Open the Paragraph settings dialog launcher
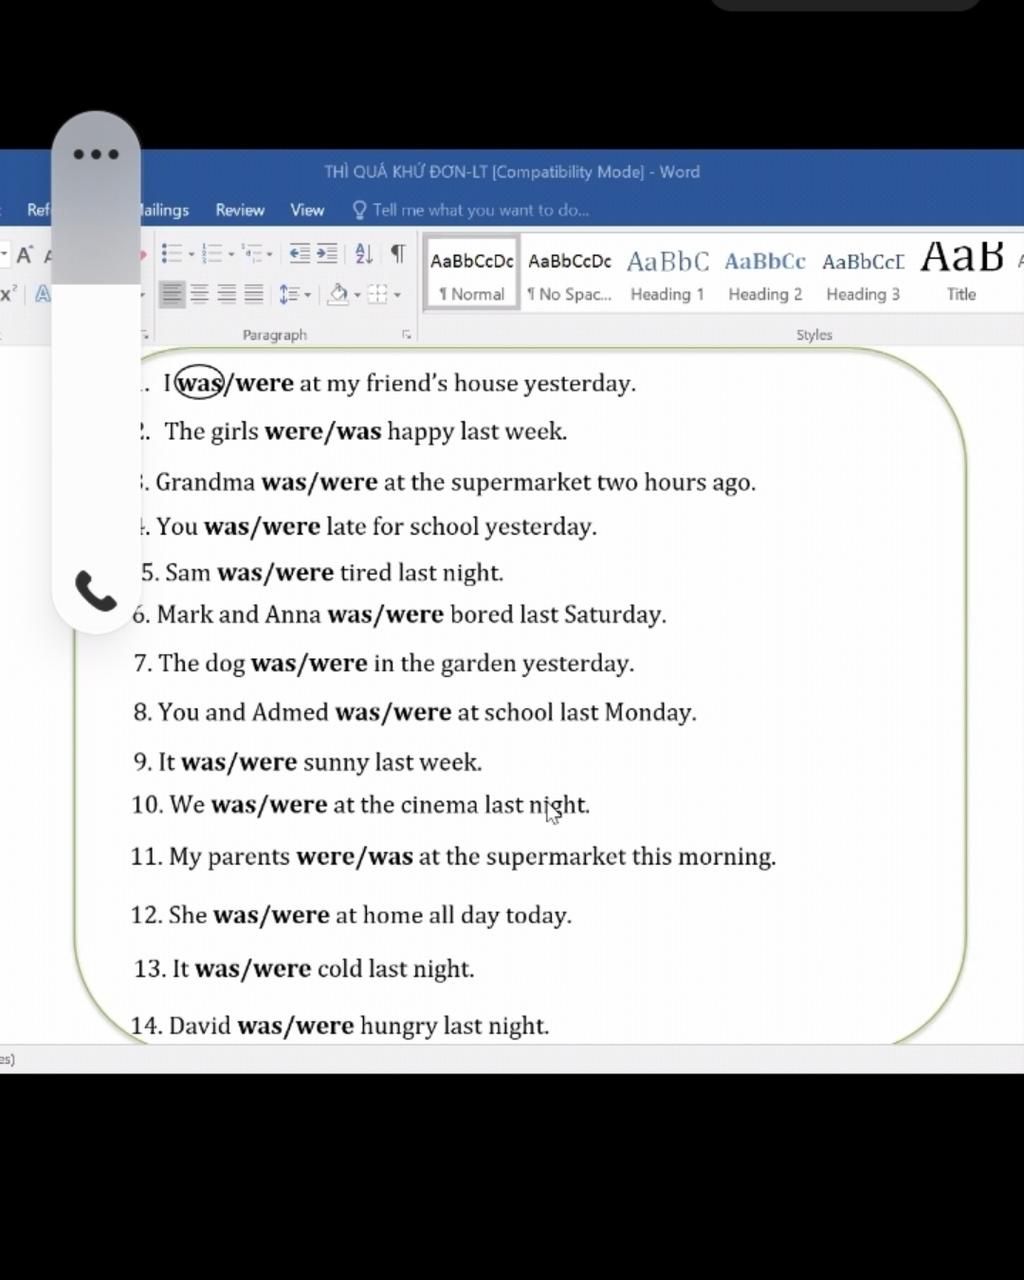Screen dimensions: 1024x1280 pyautogui.click(x=406, y=335)
